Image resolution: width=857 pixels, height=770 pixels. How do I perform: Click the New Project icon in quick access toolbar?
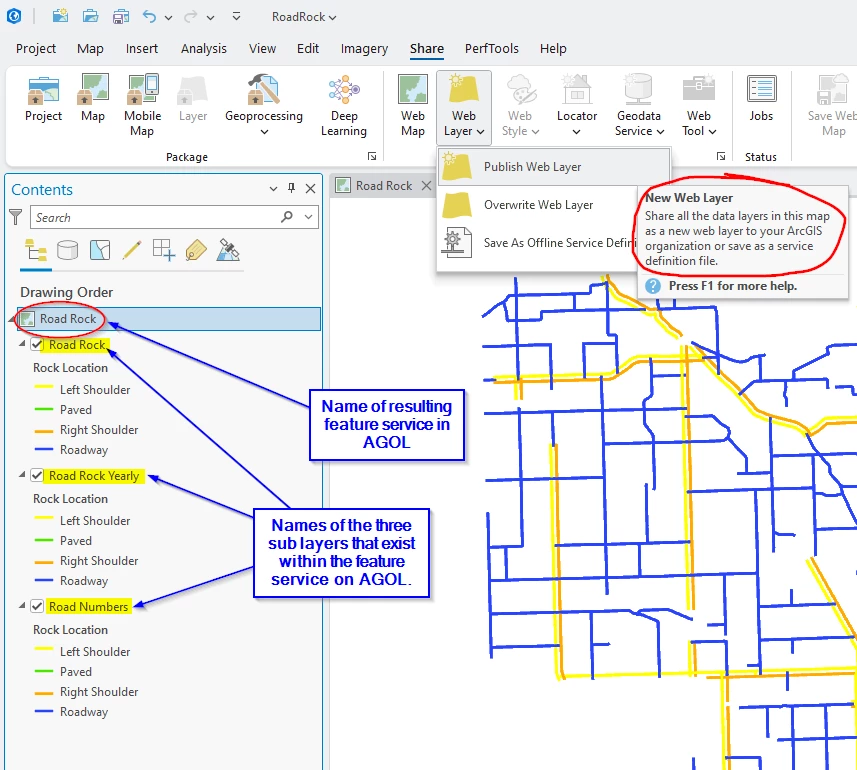60,16
